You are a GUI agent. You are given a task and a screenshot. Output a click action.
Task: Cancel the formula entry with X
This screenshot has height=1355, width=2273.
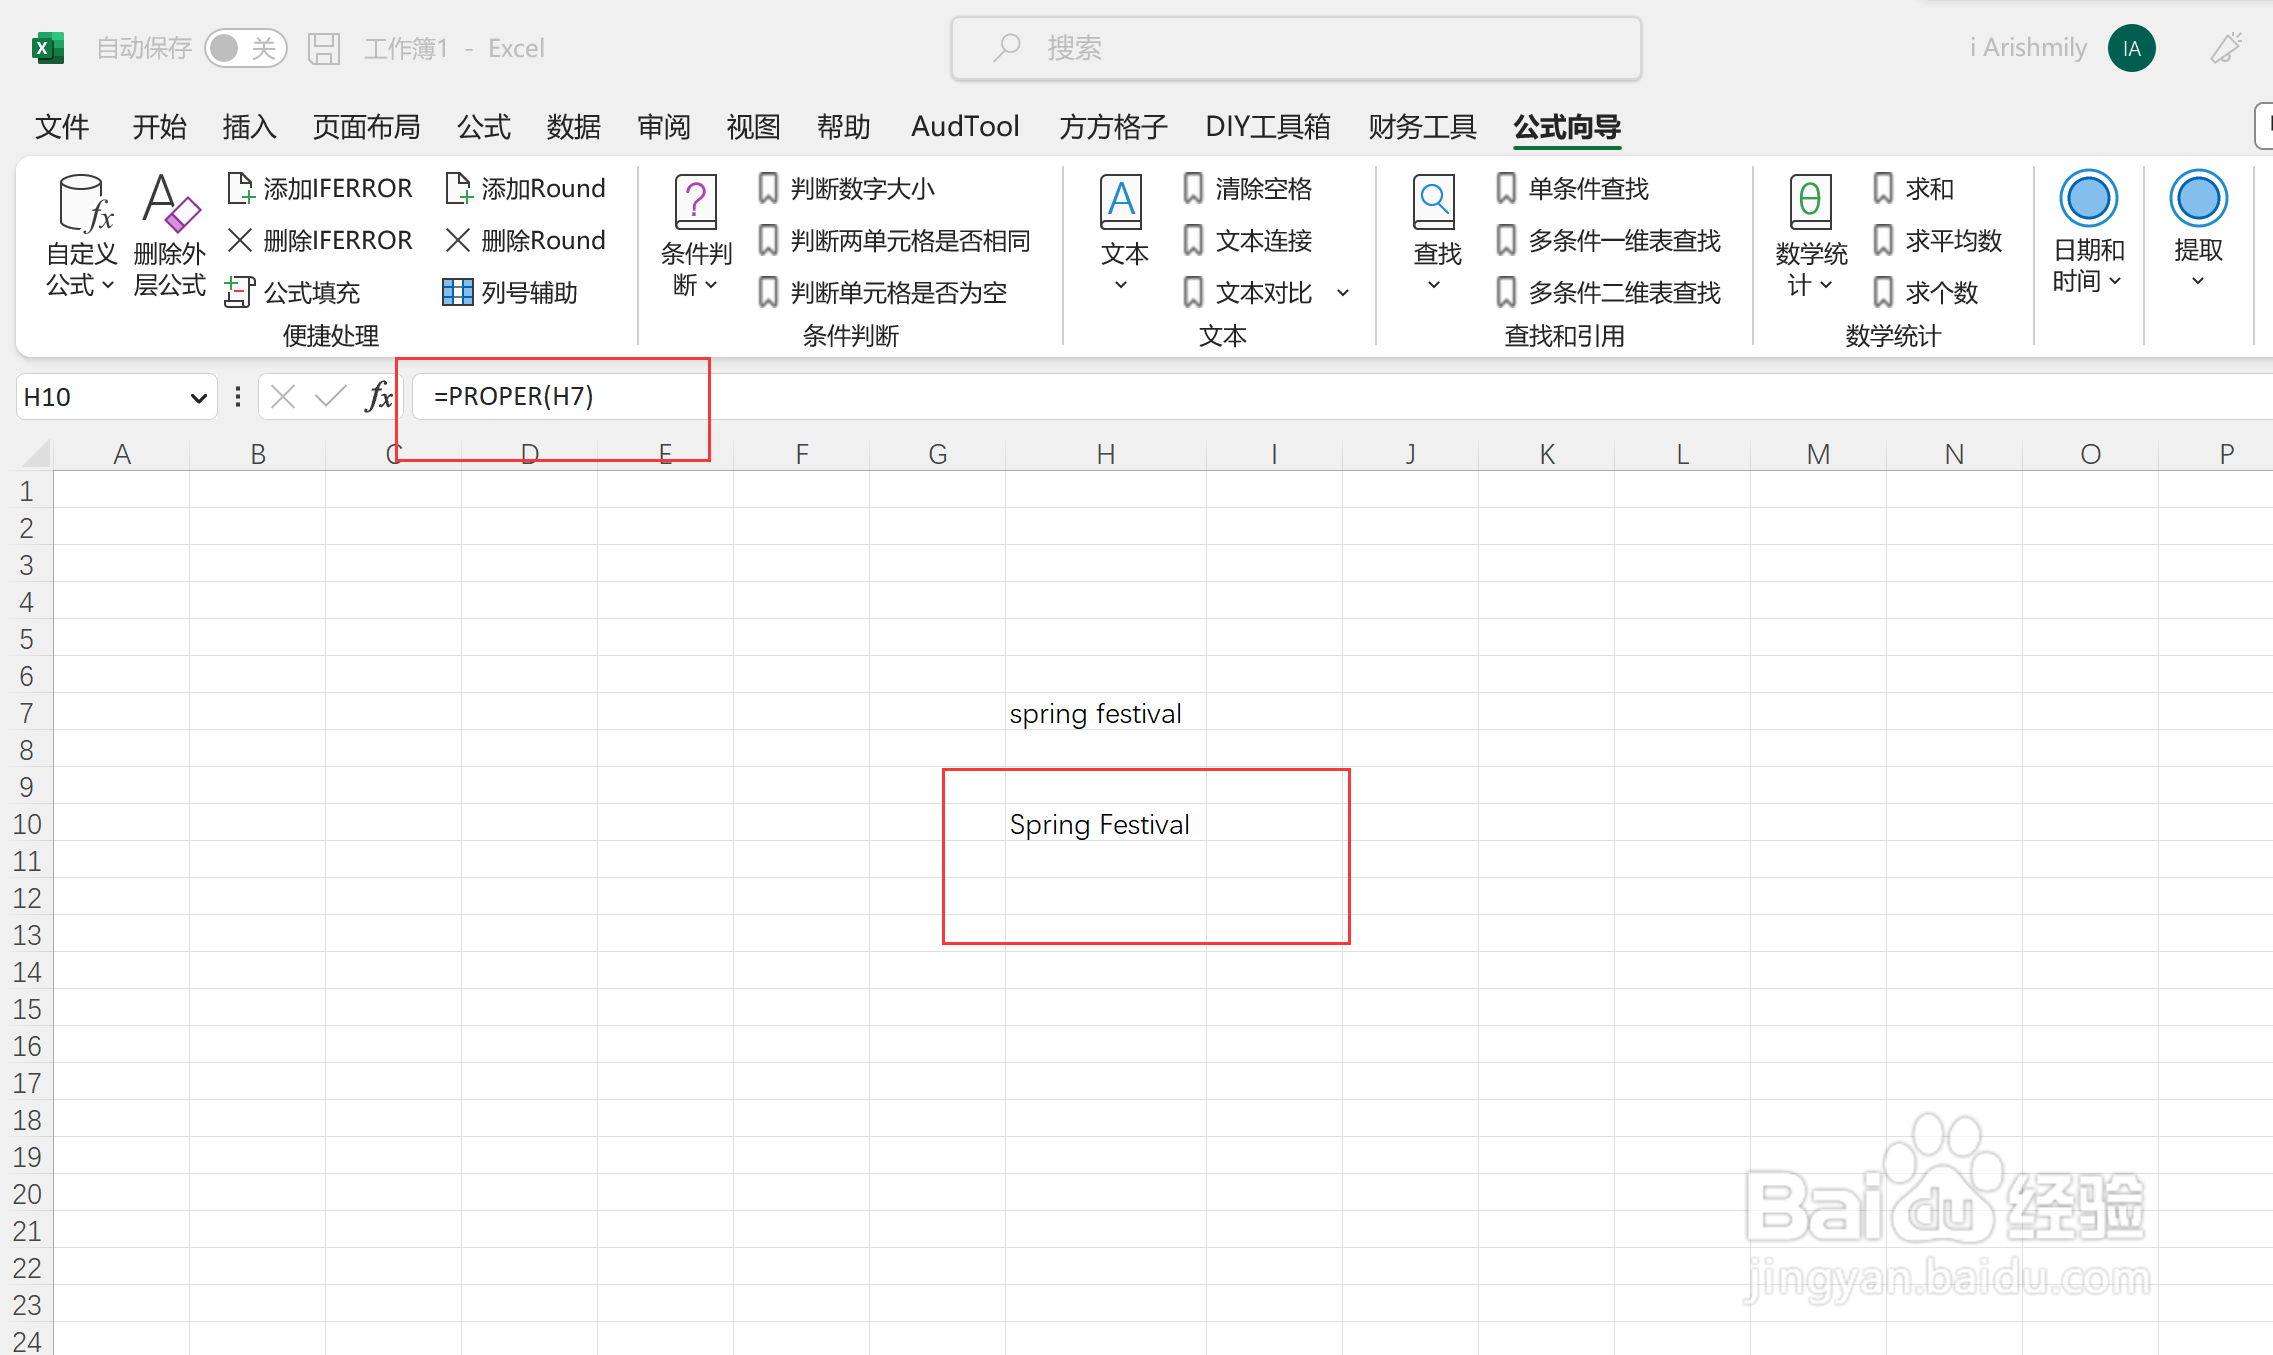pyautogui.click(x=283, y=397)
